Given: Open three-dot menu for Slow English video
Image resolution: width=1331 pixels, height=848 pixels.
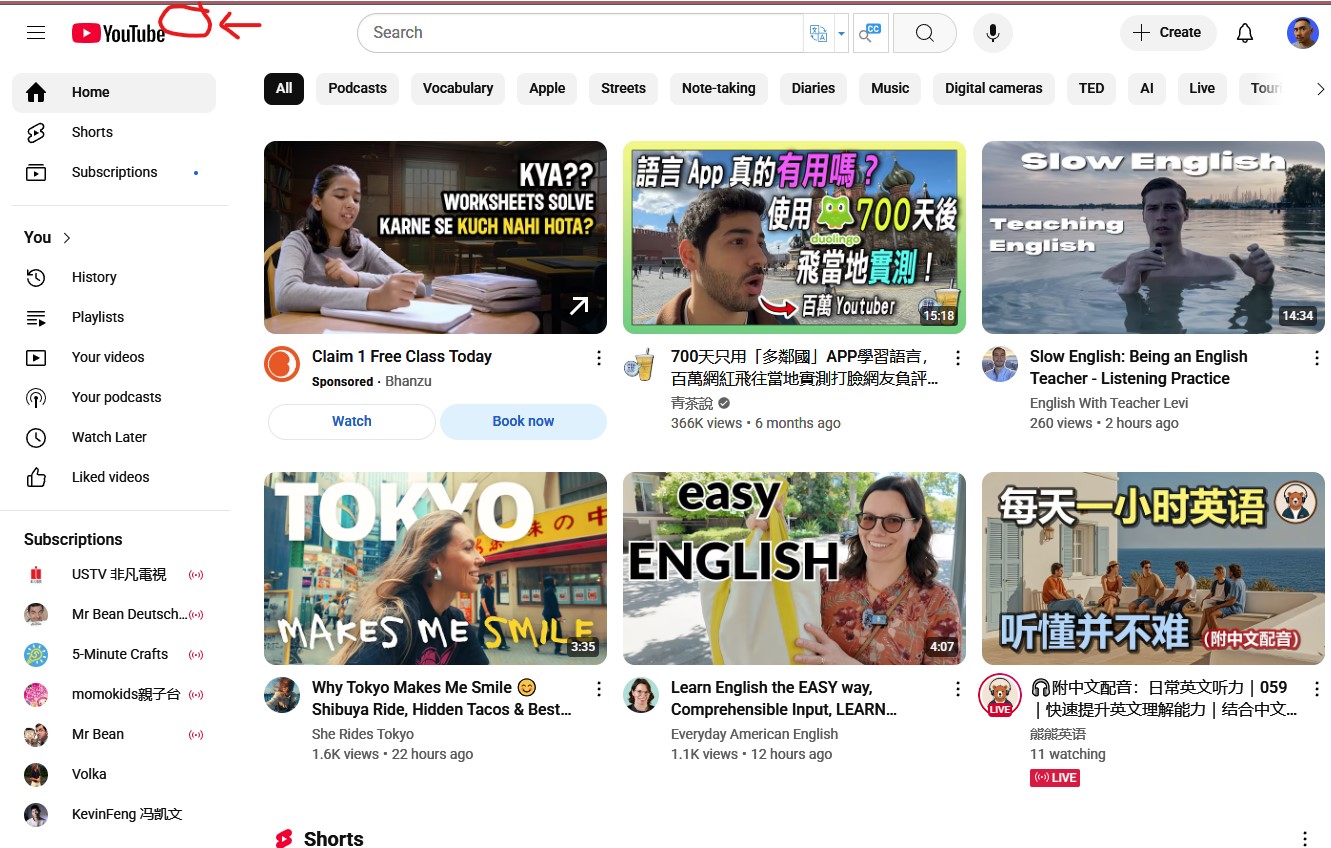Looking at the screenshot, I should [x=1317, y=358].
